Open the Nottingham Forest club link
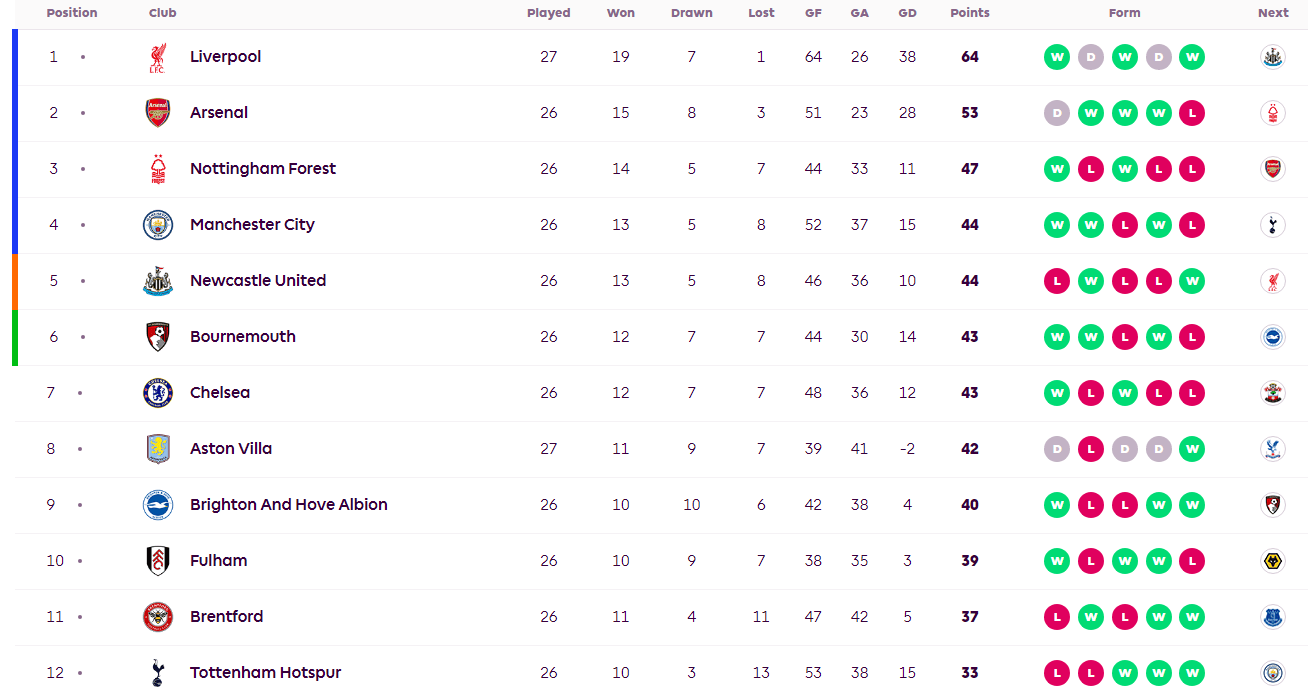 pyautogui.click(x=263, y=169)
